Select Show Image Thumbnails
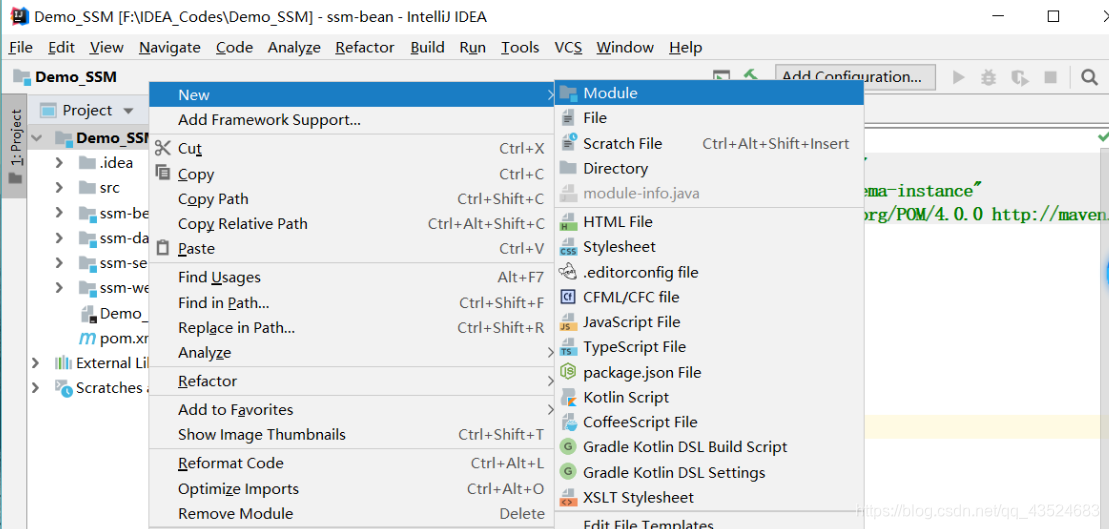1109x529 pixels. [352, 434]
